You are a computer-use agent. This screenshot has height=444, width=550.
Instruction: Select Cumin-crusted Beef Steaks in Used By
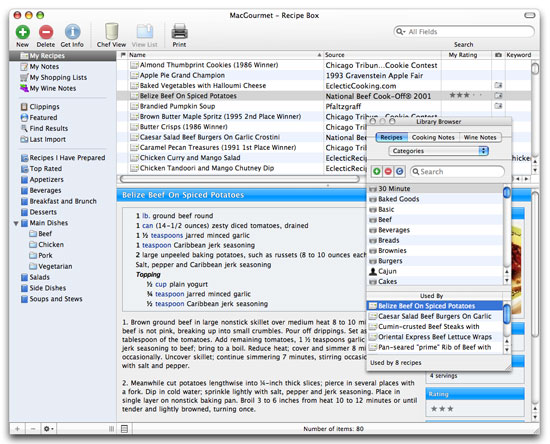click(x=435, y=327)
